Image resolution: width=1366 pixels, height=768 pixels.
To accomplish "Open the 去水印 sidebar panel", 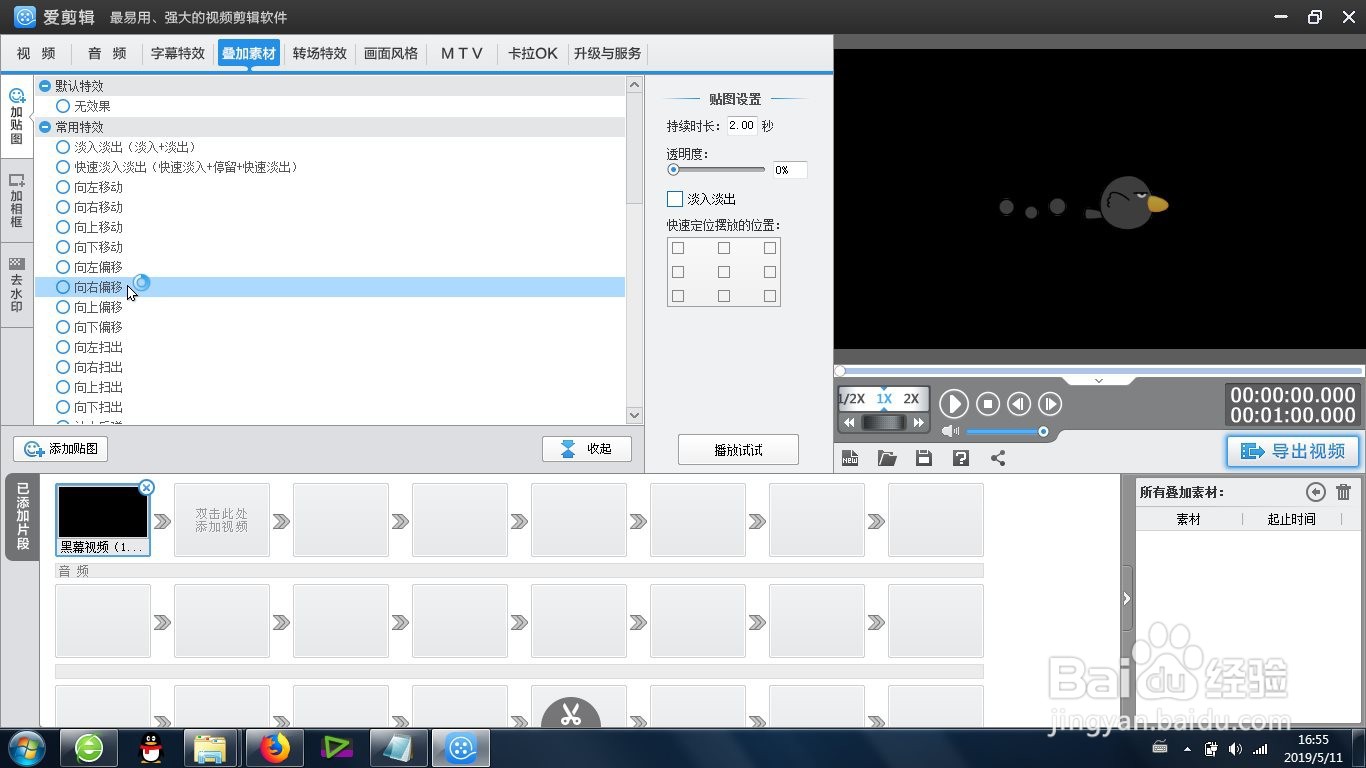I will (x=16, y=284).
